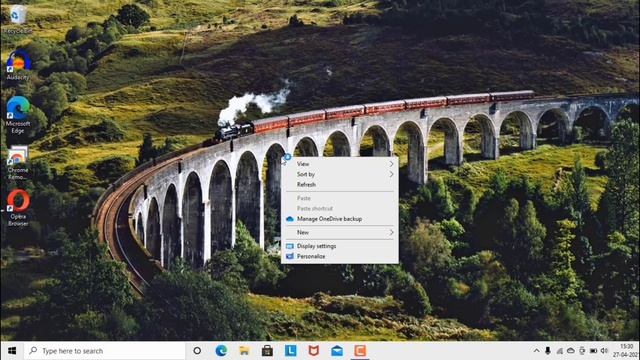This screenshot has width=640, height=360.
Task: Open McAfee from the taskbar
Action: pyautogui.click(x=313, y=351)
